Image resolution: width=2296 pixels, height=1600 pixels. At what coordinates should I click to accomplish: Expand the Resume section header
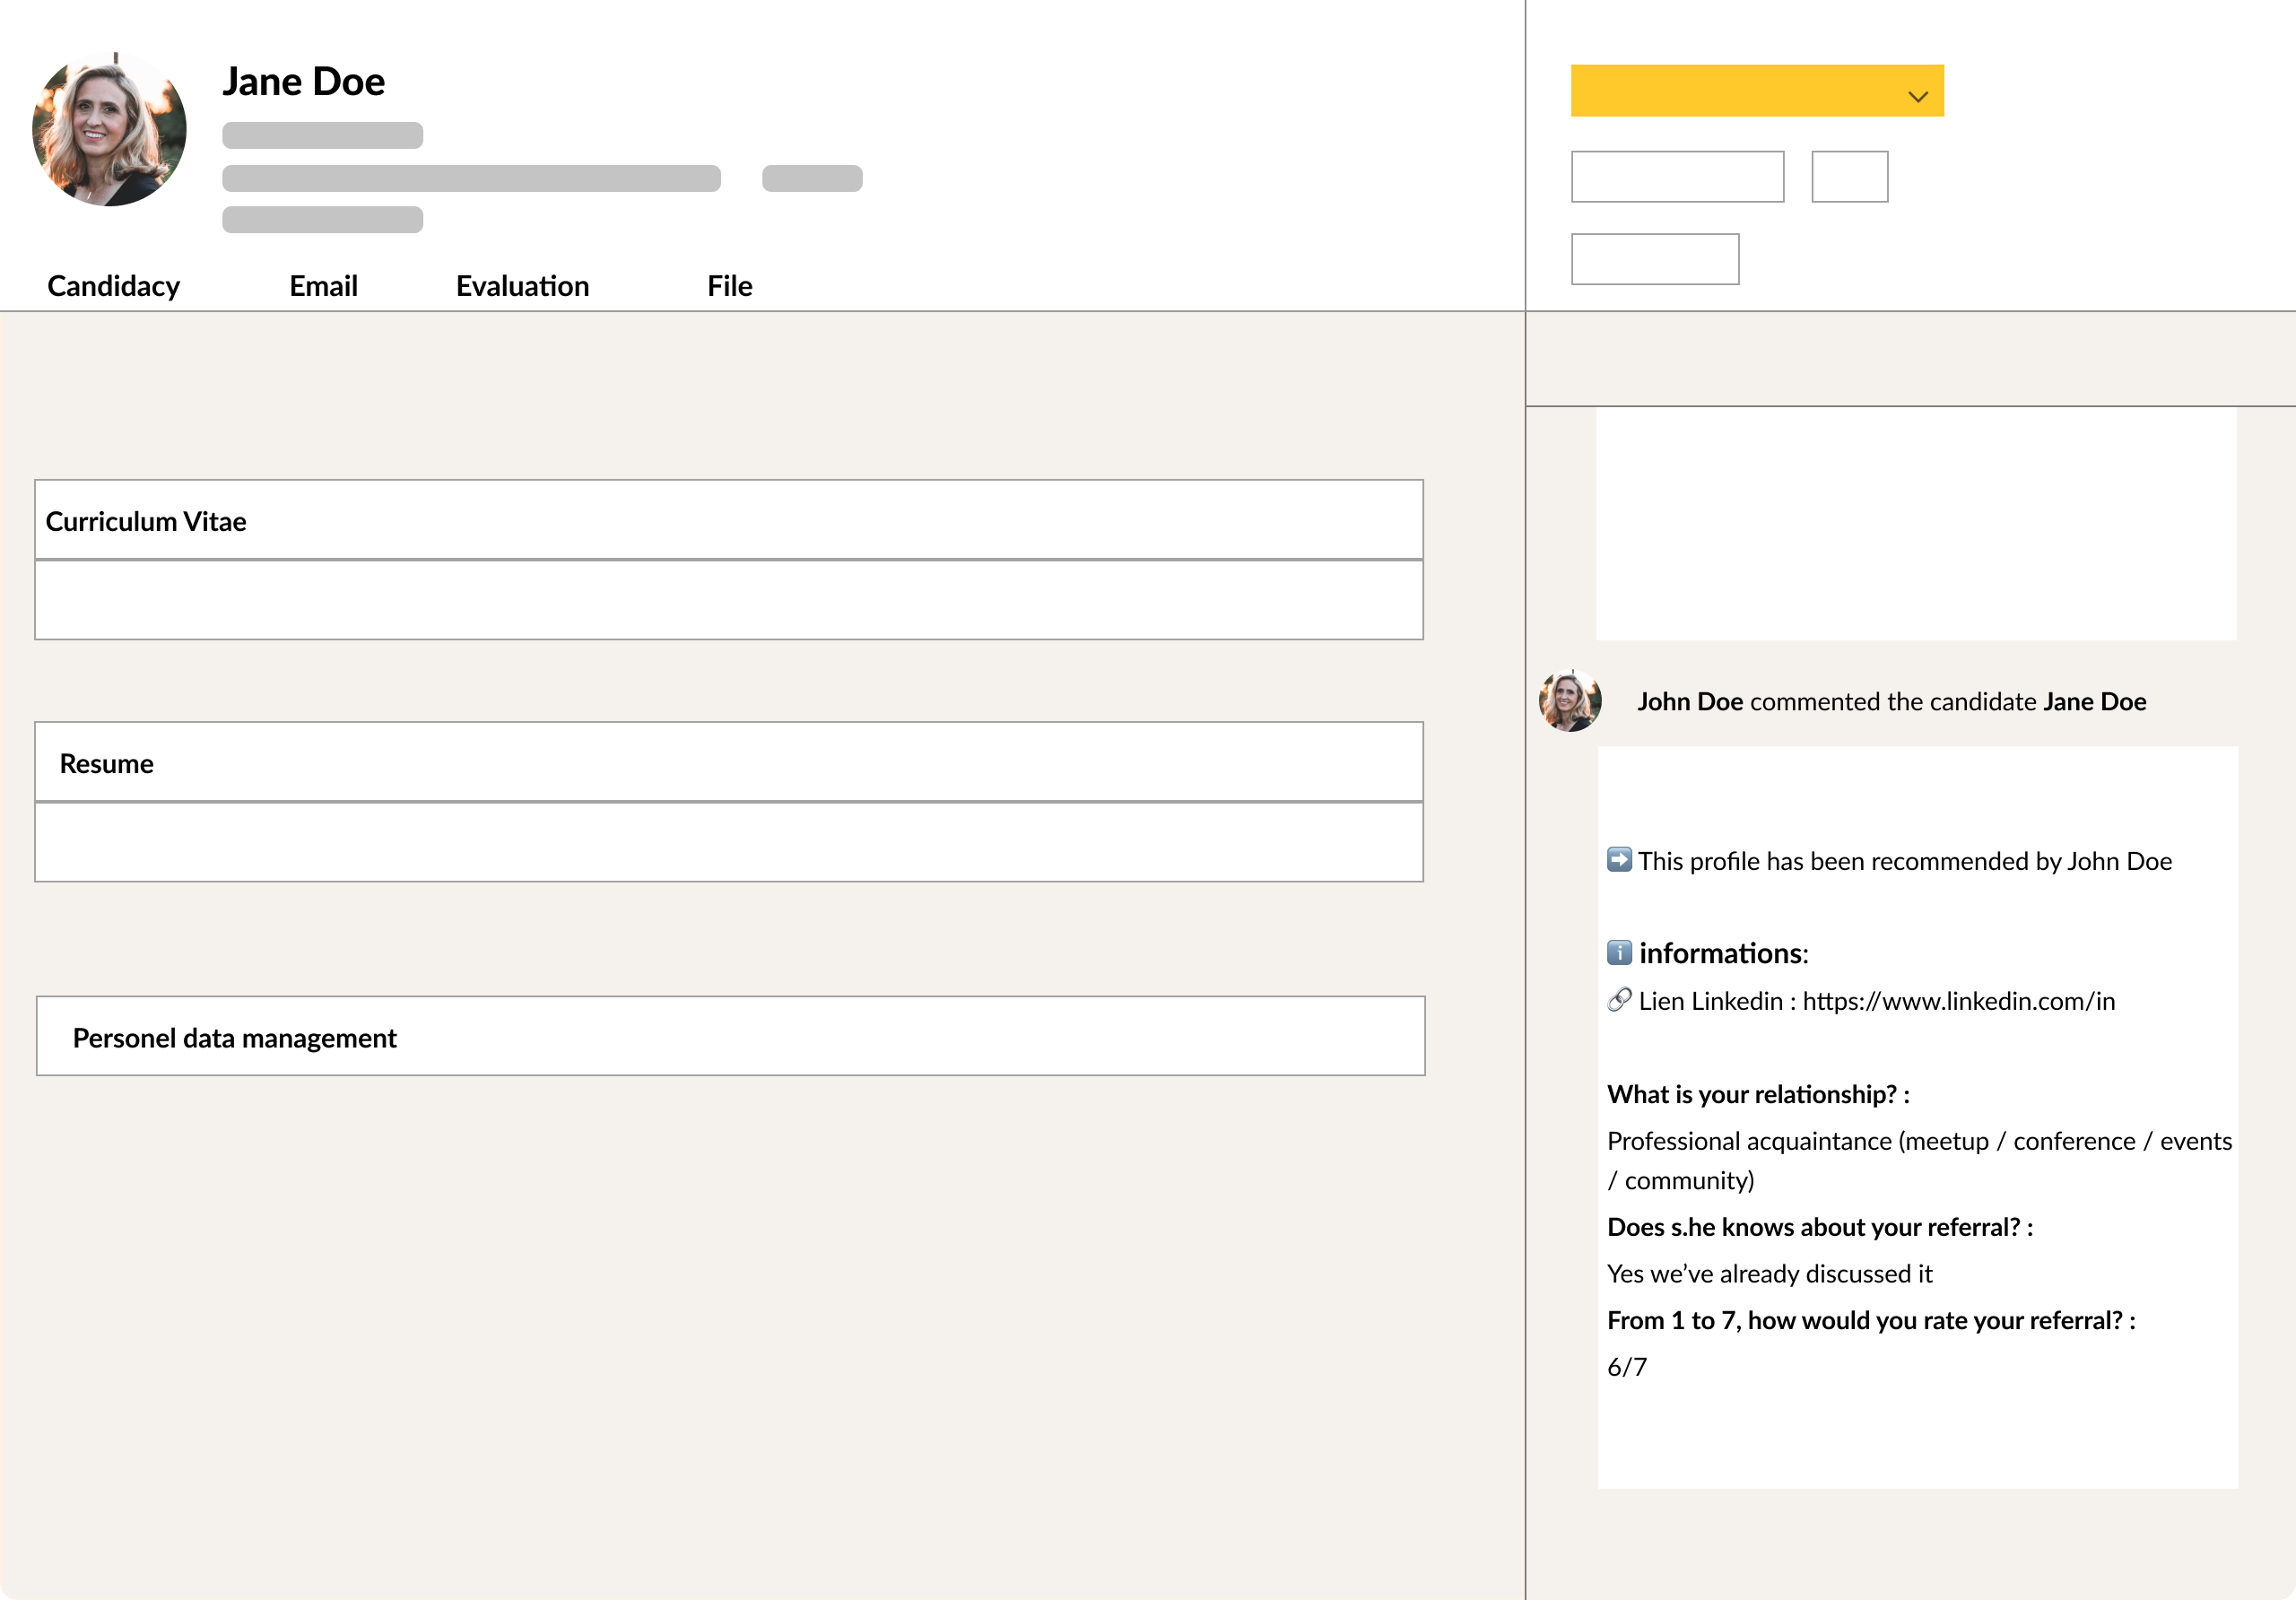pos(728,762)
